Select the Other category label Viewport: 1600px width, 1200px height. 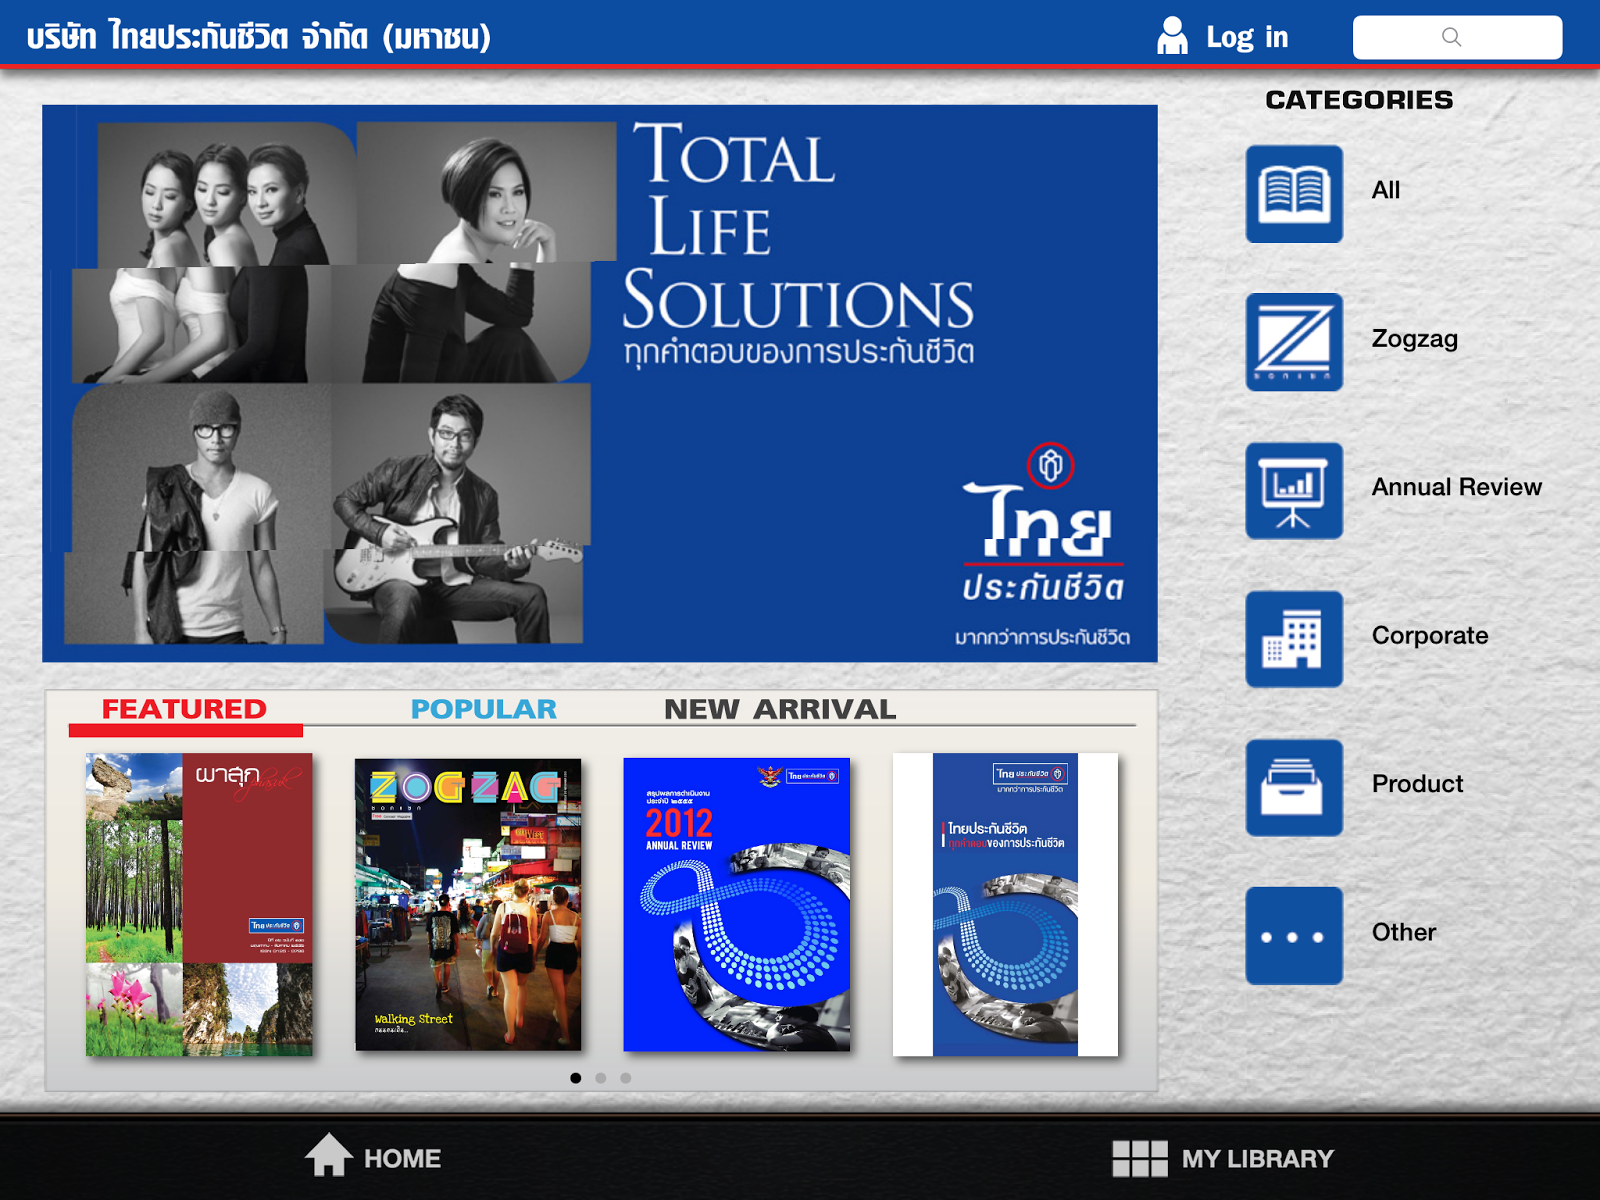pyautogui.click(x=1404, y=932)
